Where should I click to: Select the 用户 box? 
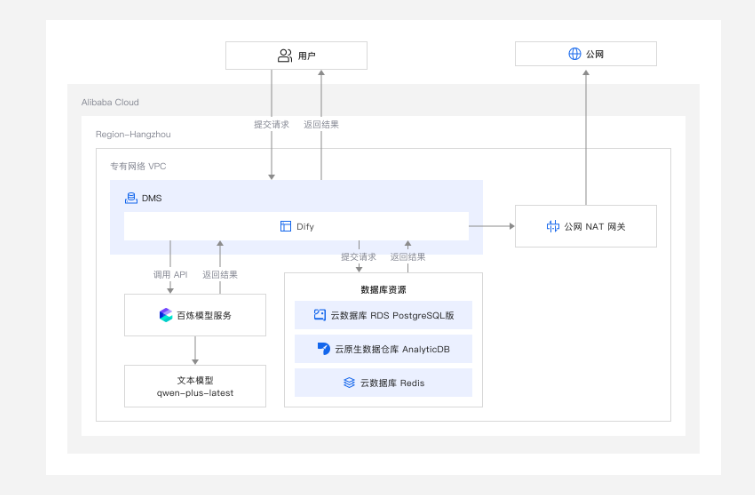[296, 55]
